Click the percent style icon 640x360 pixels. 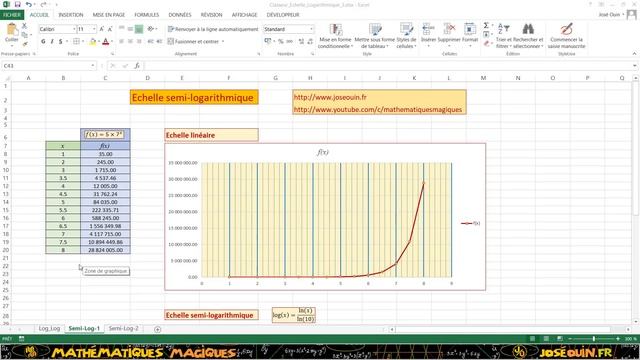pyautogui.click(x=280, y=41)
